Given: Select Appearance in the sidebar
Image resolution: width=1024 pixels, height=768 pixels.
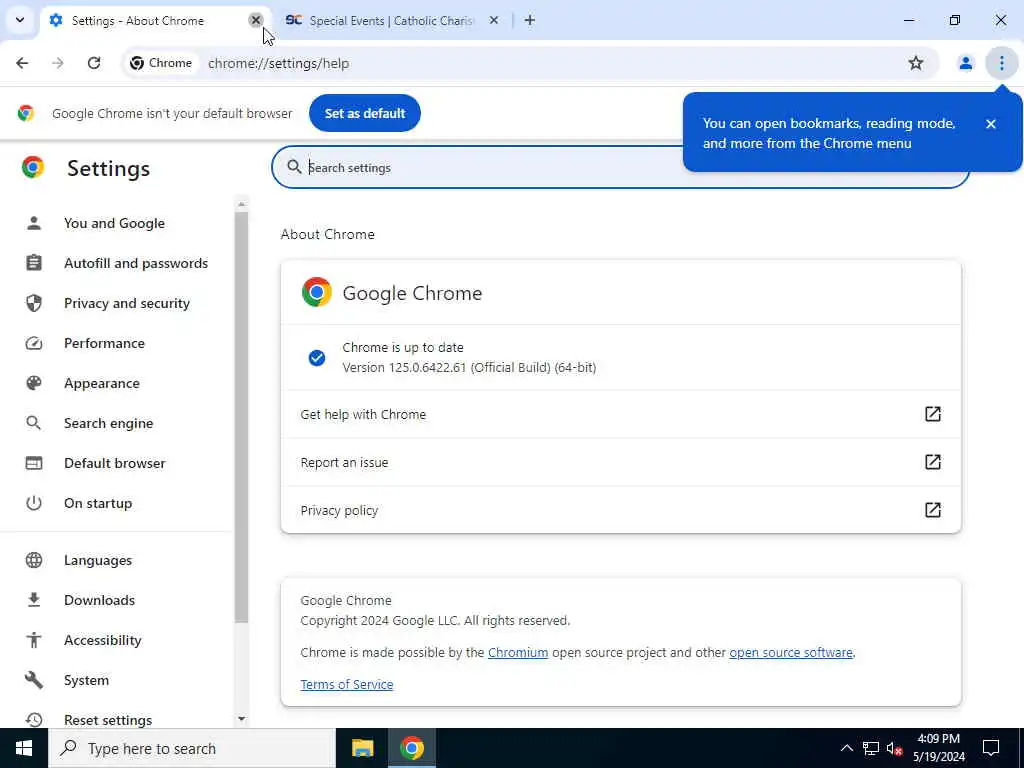Looking at the screenshot, I should pyautogui.click(x=102, y=383).
